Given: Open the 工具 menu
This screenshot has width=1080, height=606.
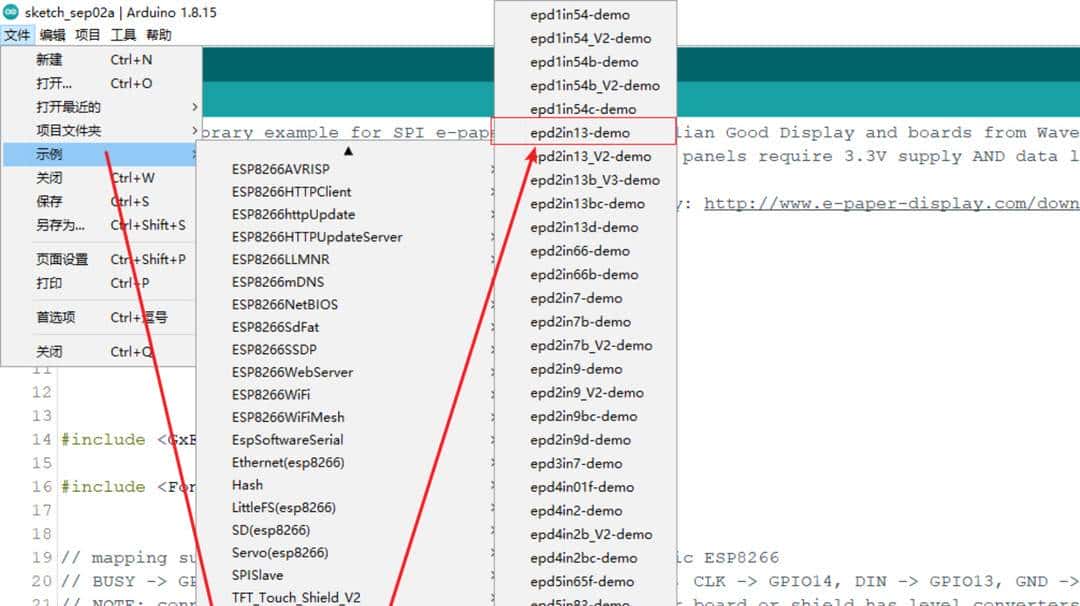Looking at the screenshot, I should pos(123,35).
